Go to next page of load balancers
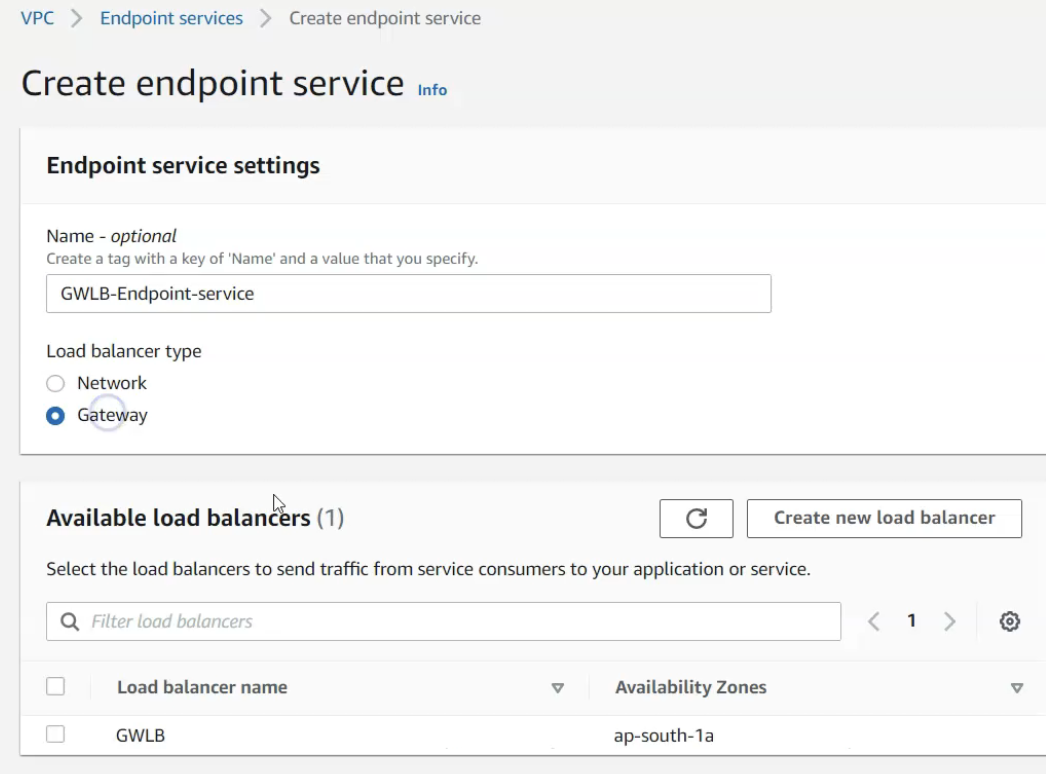Viewport: 1046px width, 774px height. [x=949, y=621]
